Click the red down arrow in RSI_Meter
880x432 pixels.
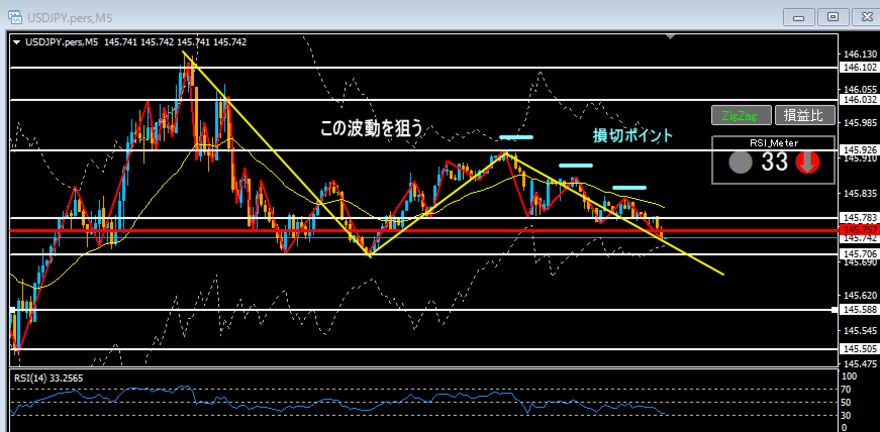809,163
